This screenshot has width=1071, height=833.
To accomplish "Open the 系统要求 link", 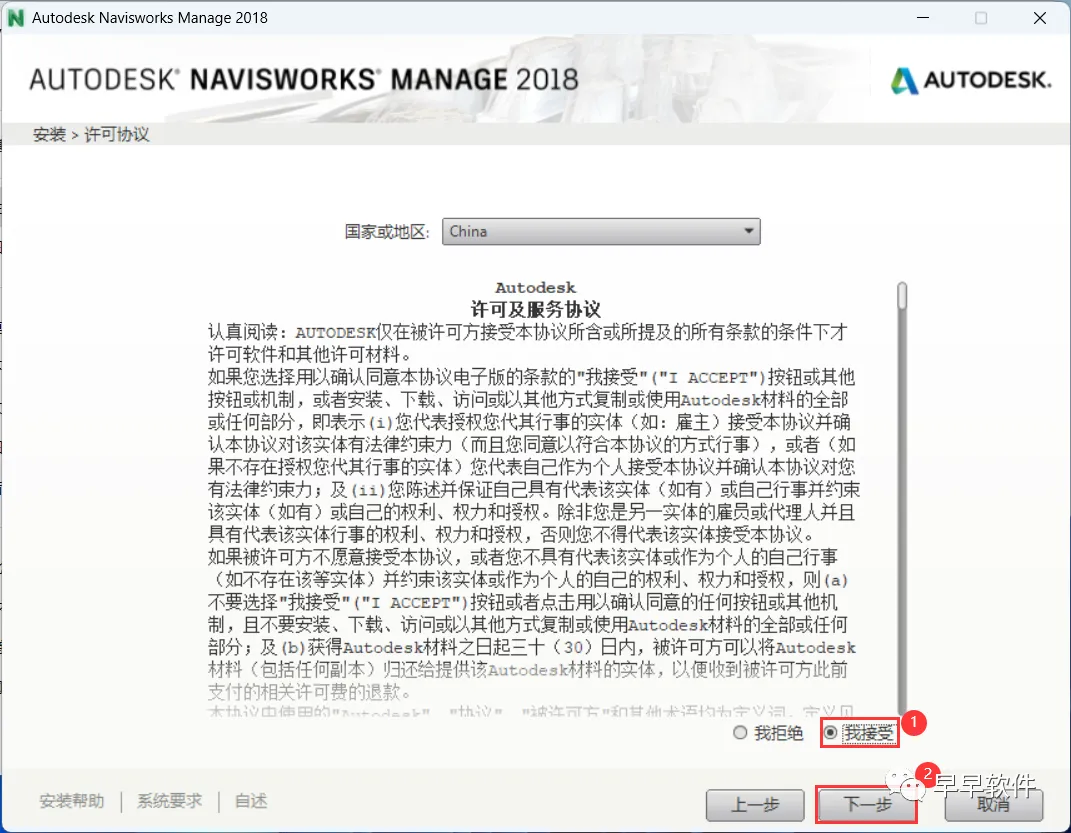I will pyautogui.click(x=169, y=801).
